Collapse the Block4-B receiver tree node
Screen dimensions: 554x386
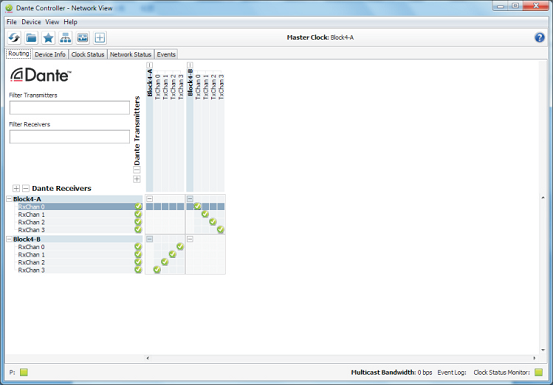point(9,239)
